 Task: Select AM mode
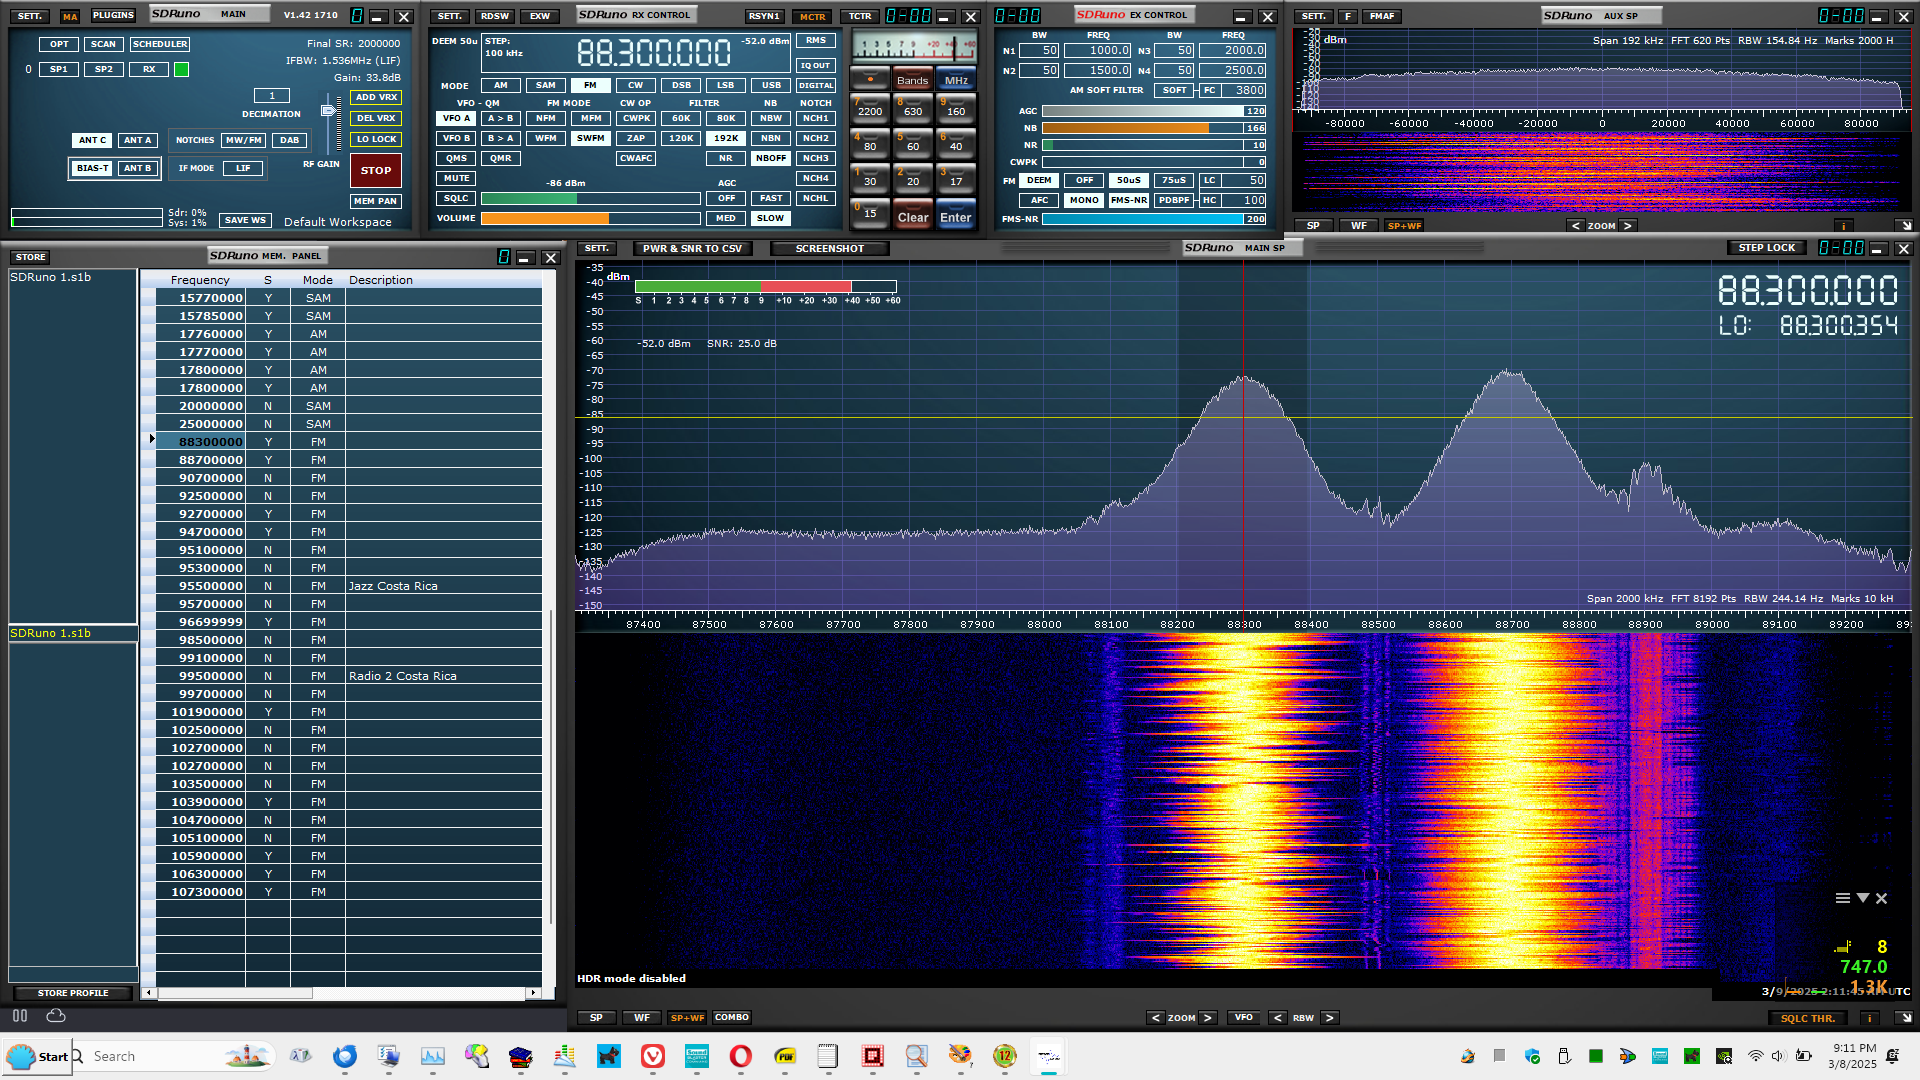501,85
